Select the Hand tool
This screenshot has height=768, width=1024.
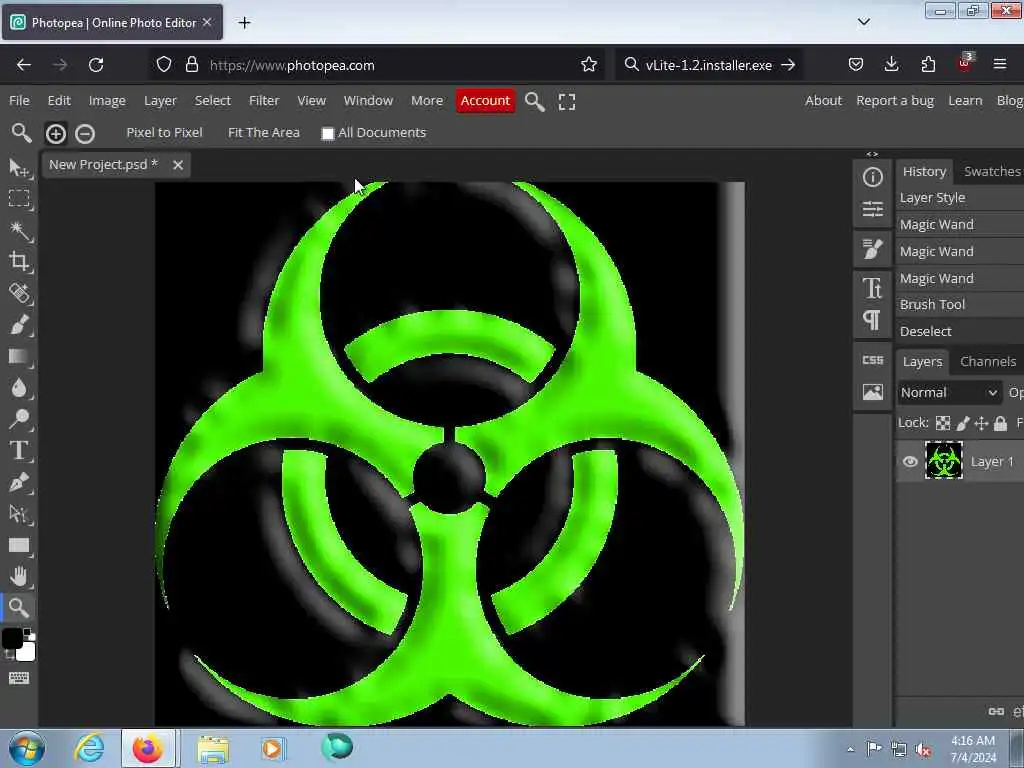(19, 576)
